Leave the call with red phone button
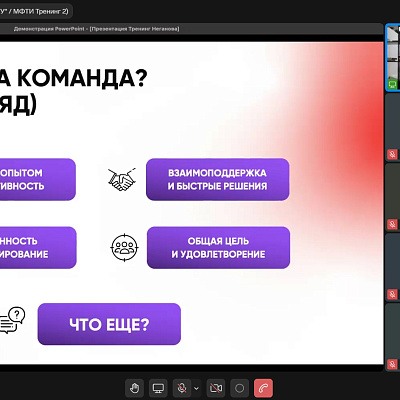 [263, 388]
